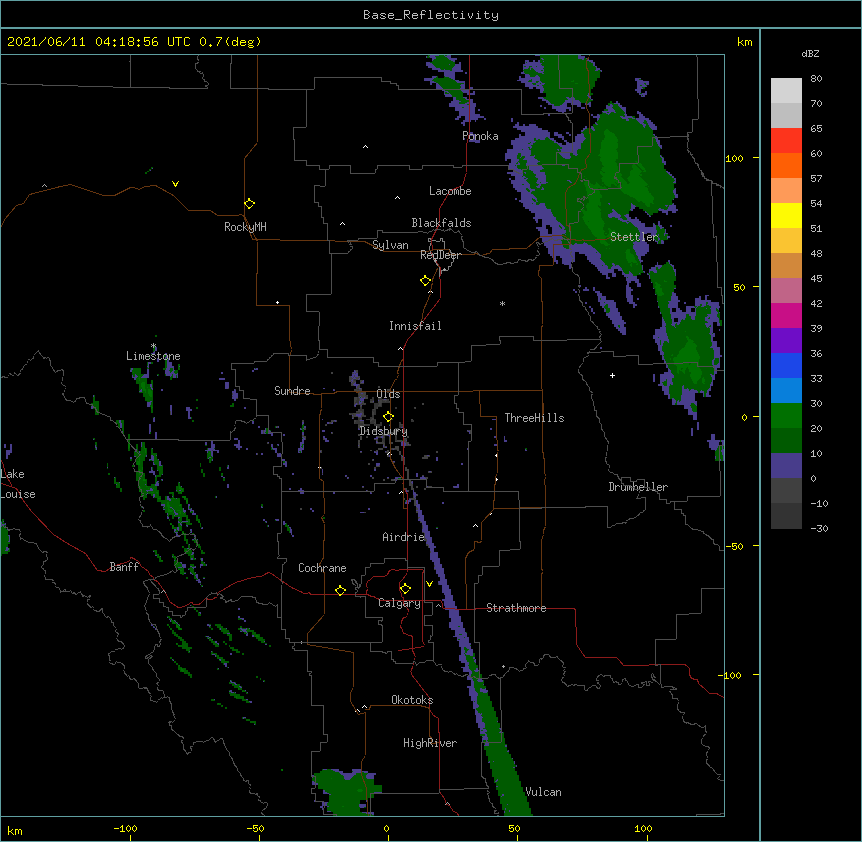Click the timestamp 2021/06/11 04:18:56 UTC
Screen dimensions: 862x842
coord(99,42)
